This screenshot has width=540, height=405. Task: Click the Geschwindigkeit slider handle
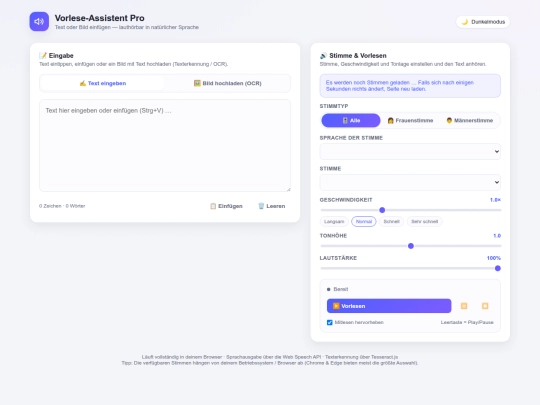tap(382, 210)
